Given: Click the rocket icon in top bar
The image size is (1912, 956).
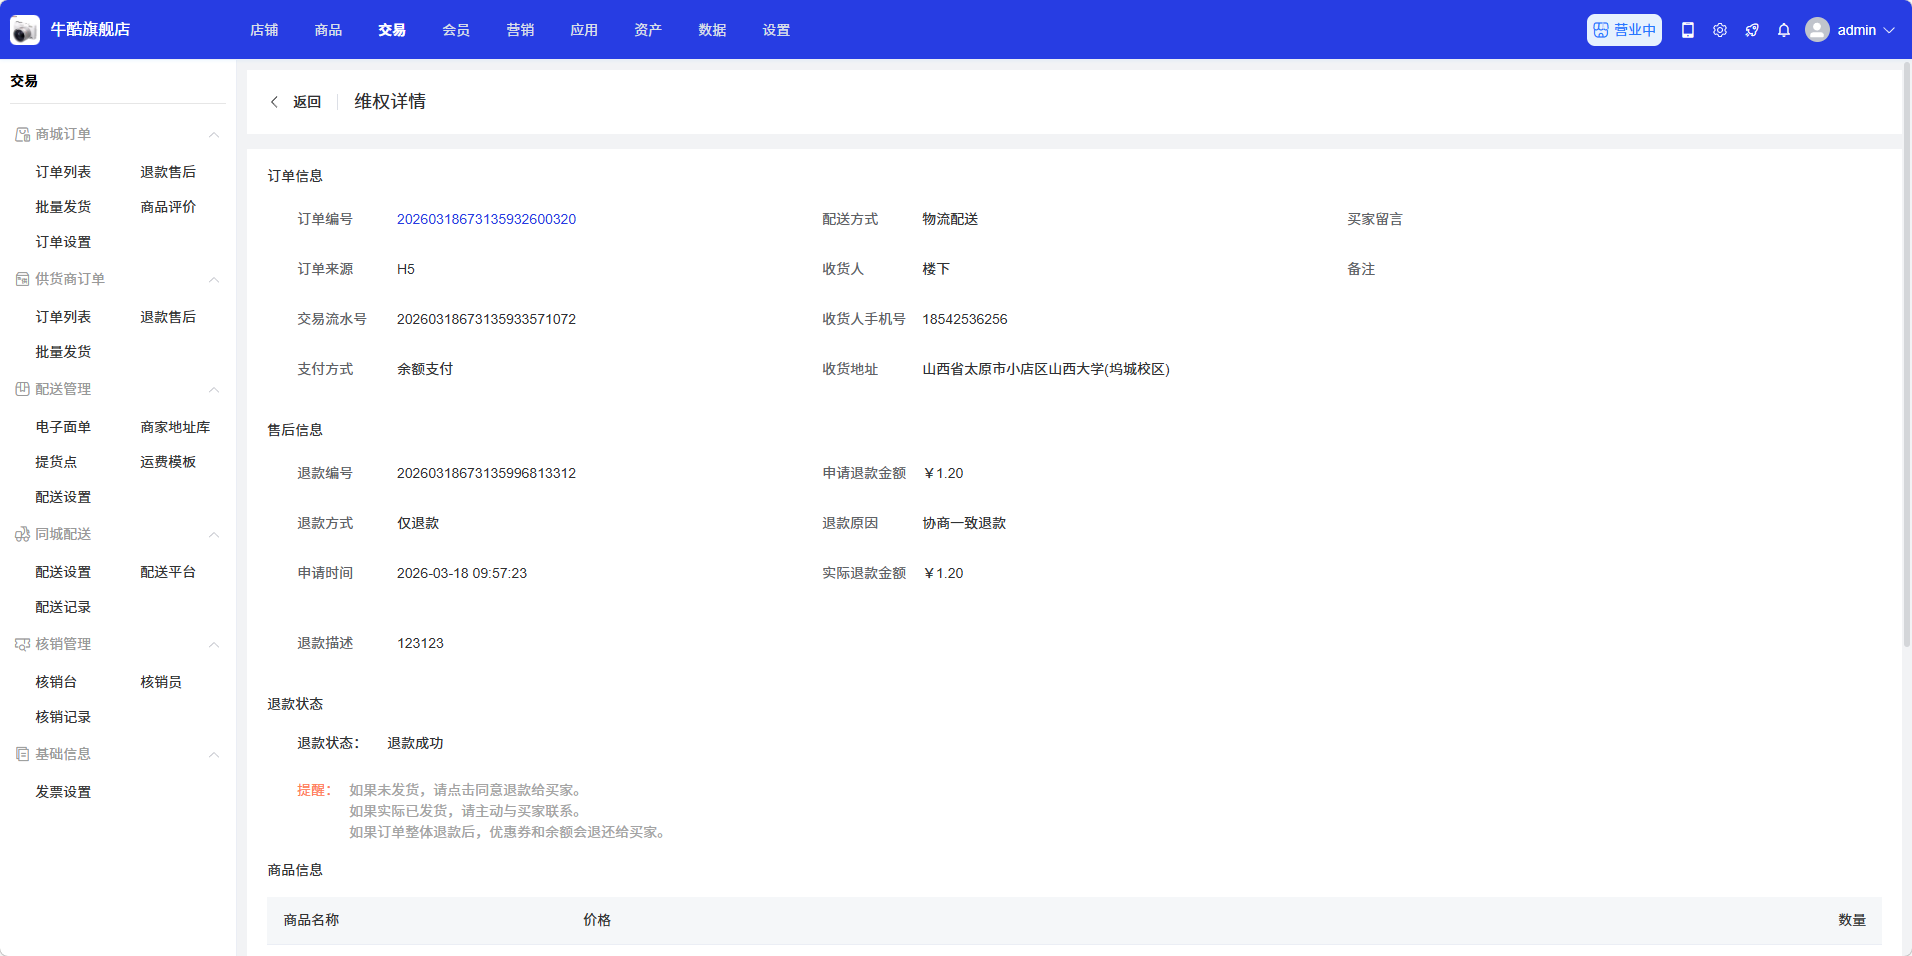Looking at the screenshot, I should click(x=1752, y=30).
